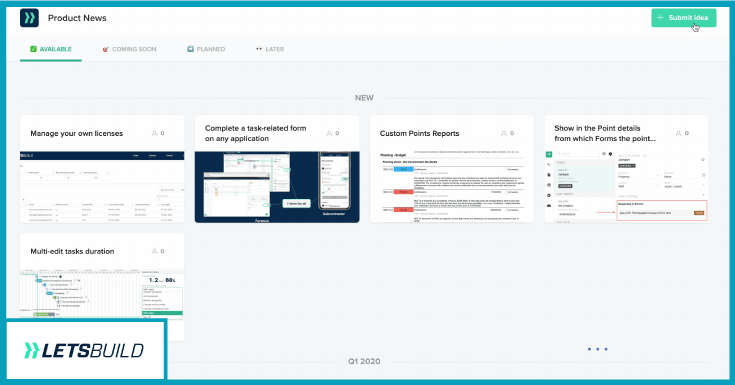Open the Manage your own licenses screenshot thumbnail
Image resolution: width=735 pixels, height=385 pixels.
click(x=102, y=187)
